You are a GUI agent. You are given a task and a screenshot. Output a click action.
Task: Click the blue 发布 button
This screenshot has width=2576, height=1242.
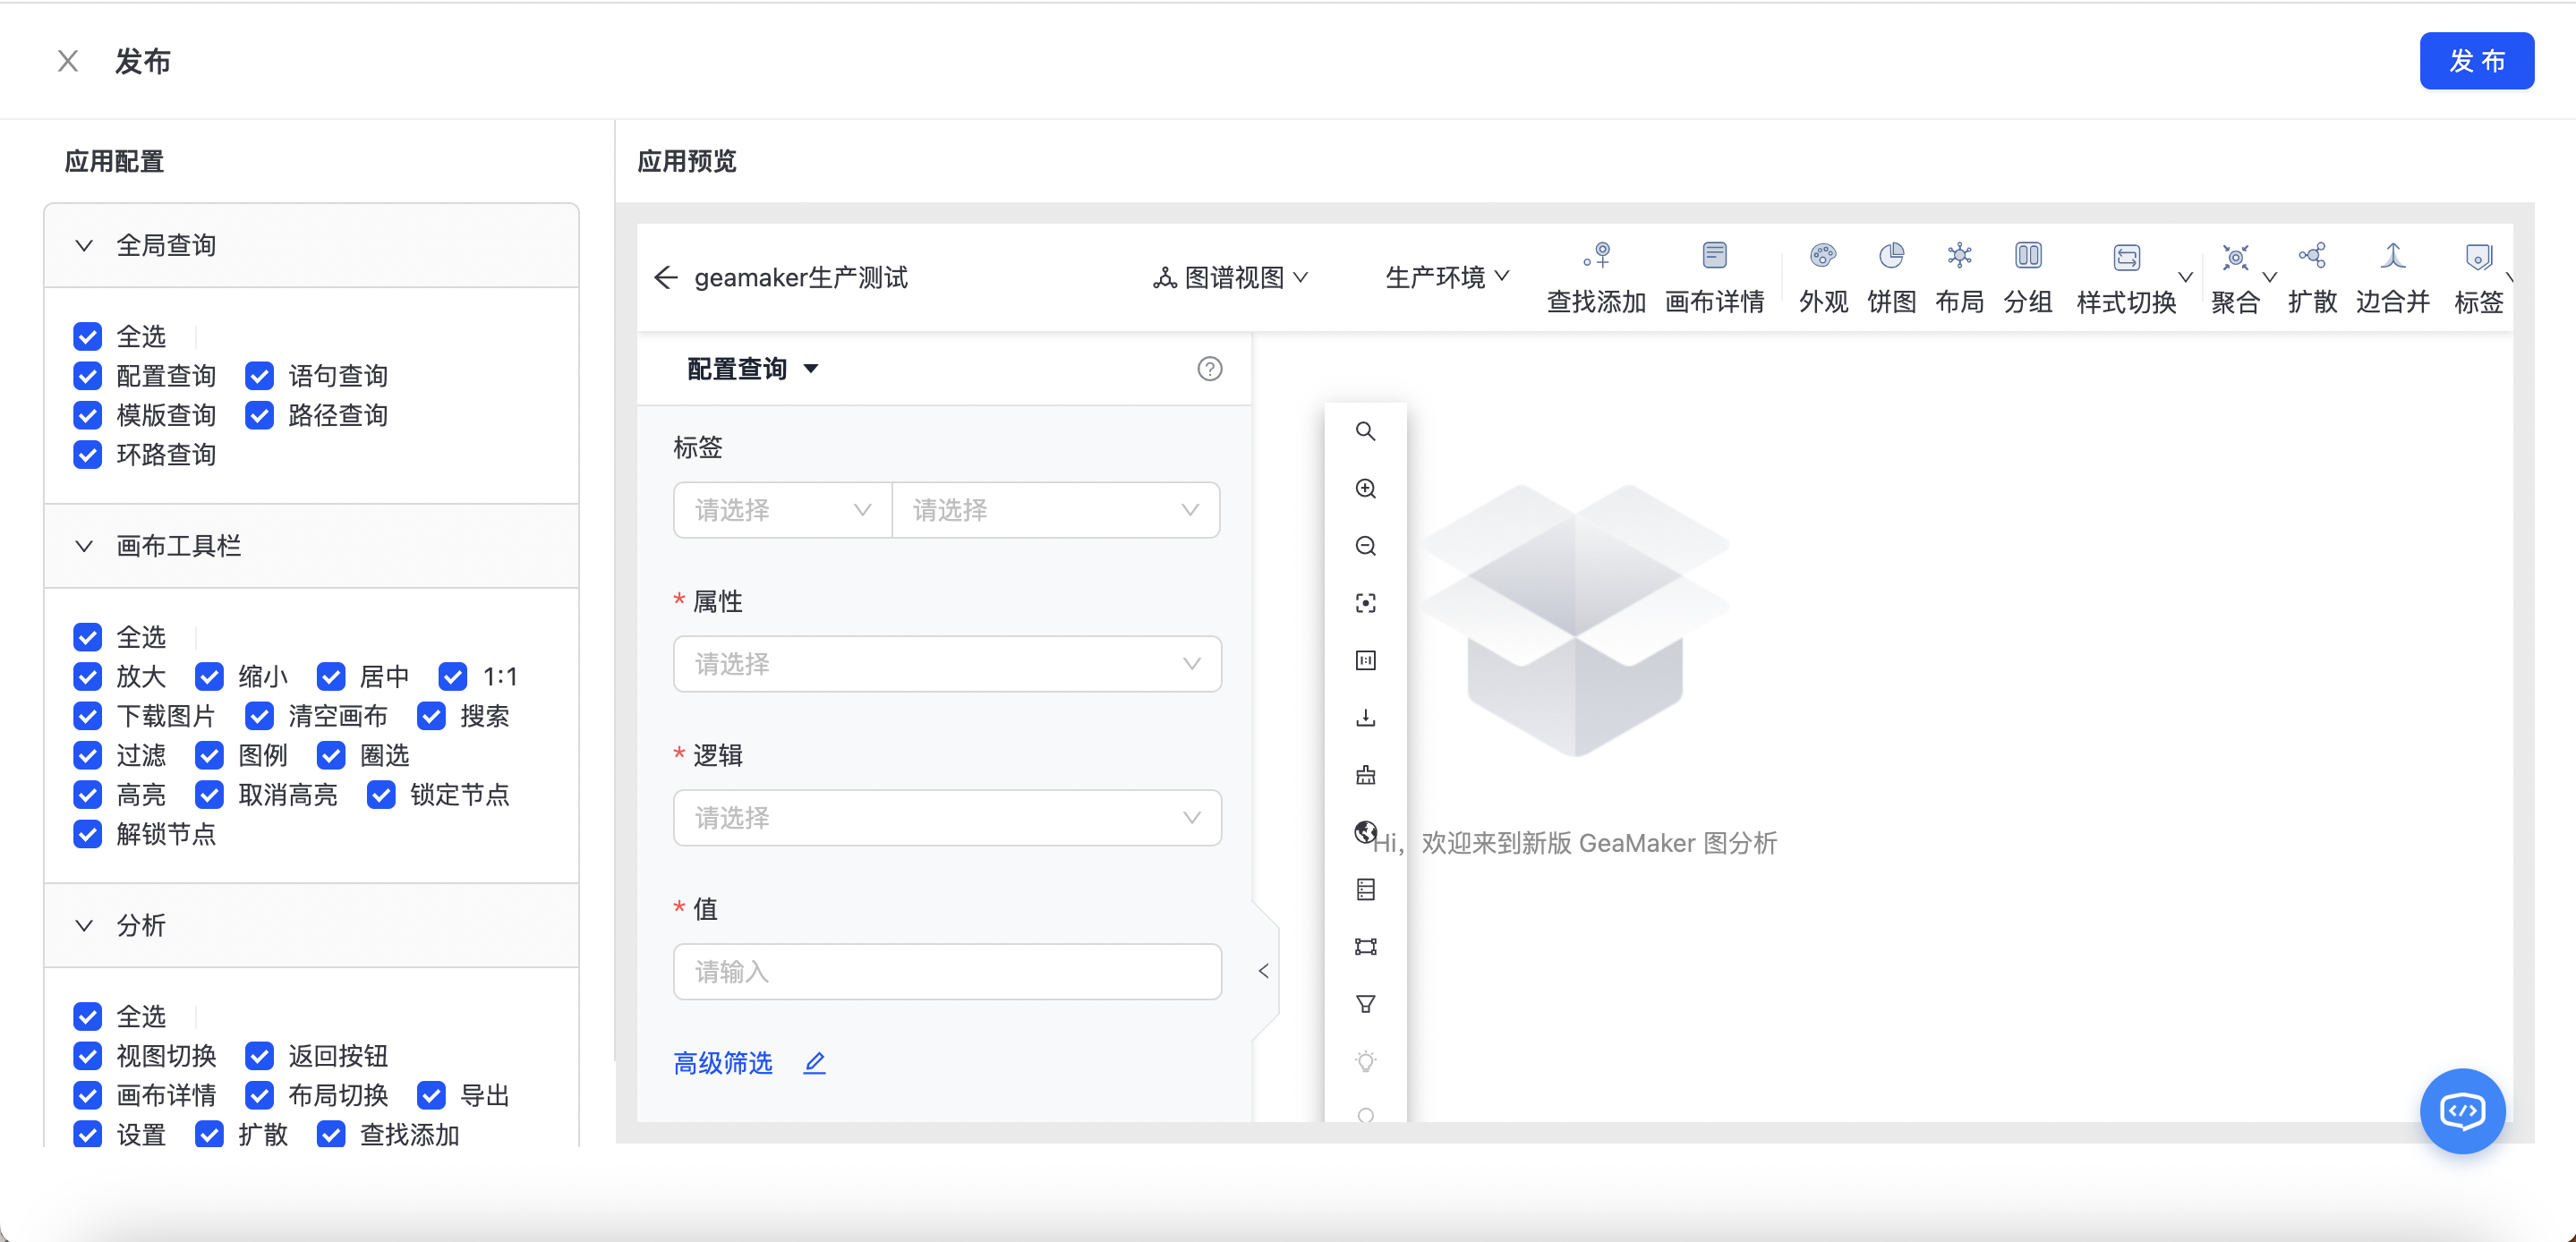click(2476, 61)
